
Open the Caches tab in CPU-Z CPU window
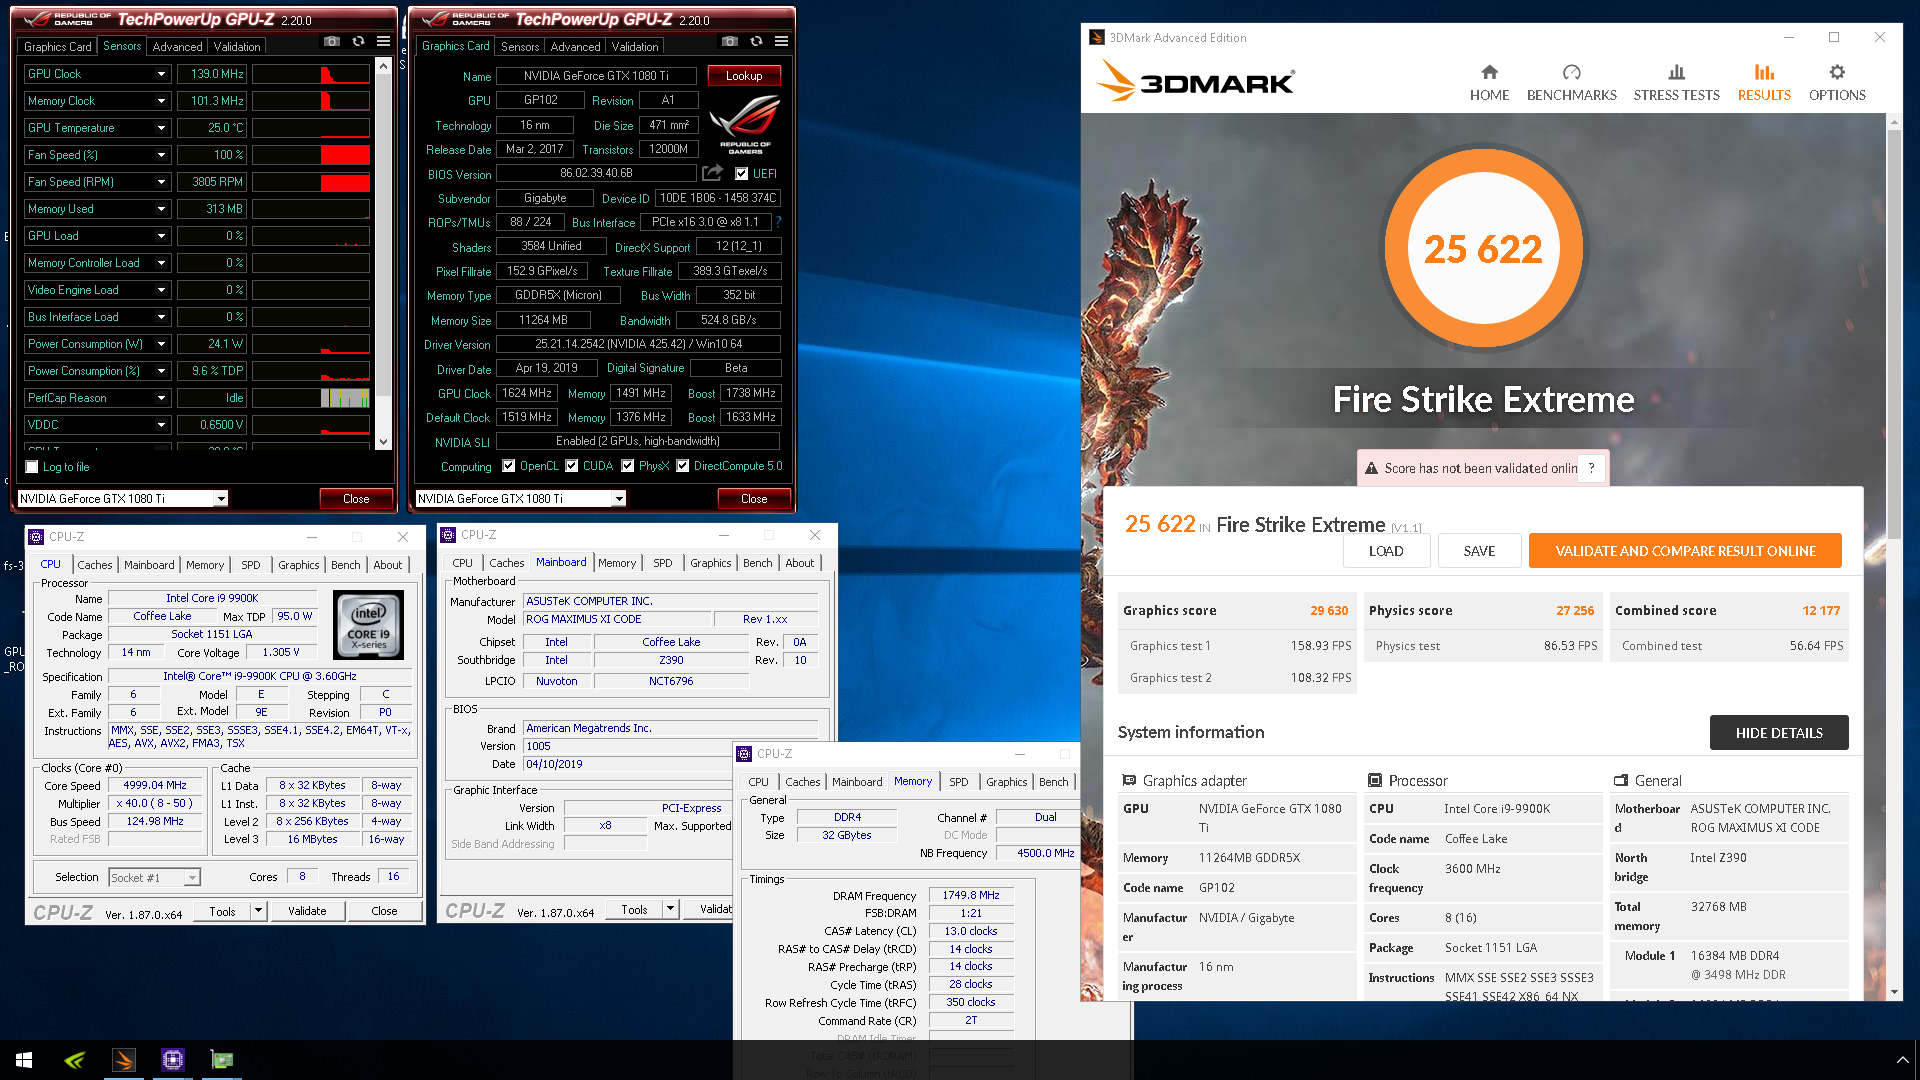point(95,565)
